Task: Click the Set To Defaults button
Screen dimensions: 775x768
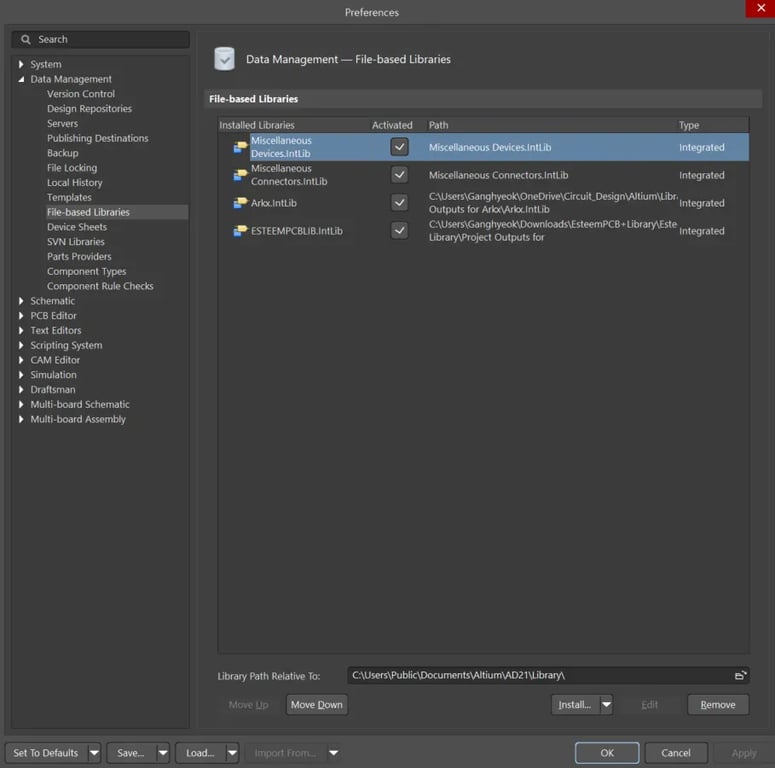Action: [x=46, y=753]
